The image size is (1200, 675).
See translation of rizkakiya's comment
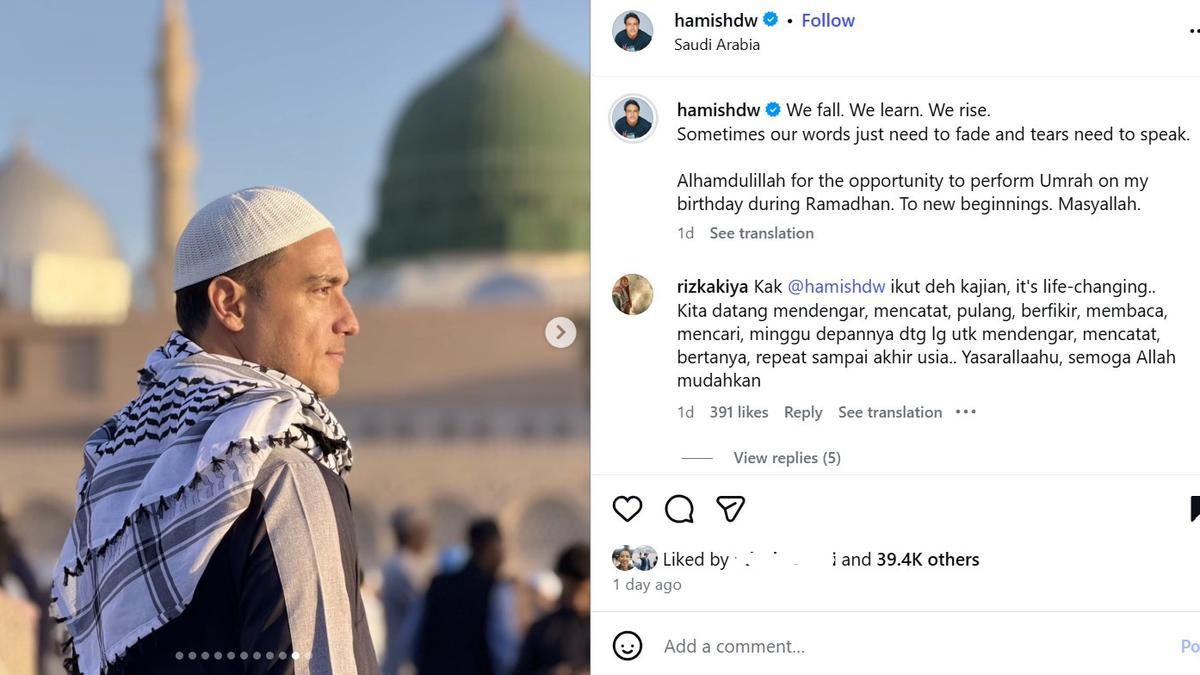point(889,412)
